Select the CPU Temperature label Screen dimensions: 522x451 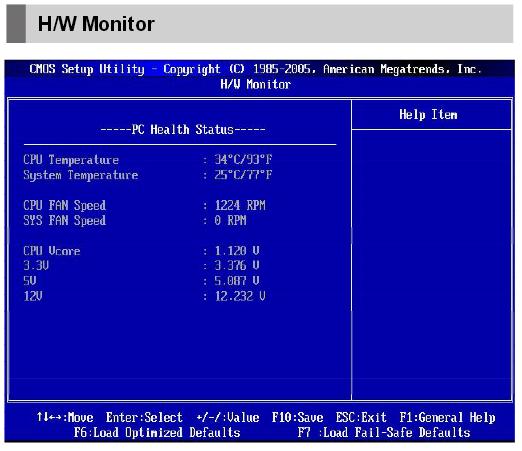pos(71,160)
